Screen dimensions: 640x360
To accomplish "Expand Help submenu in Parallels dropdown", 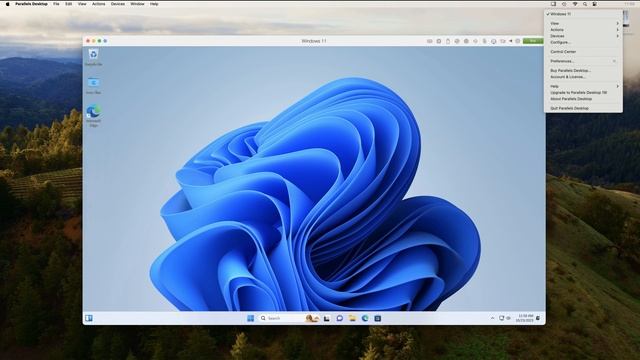I will [583, 86].
